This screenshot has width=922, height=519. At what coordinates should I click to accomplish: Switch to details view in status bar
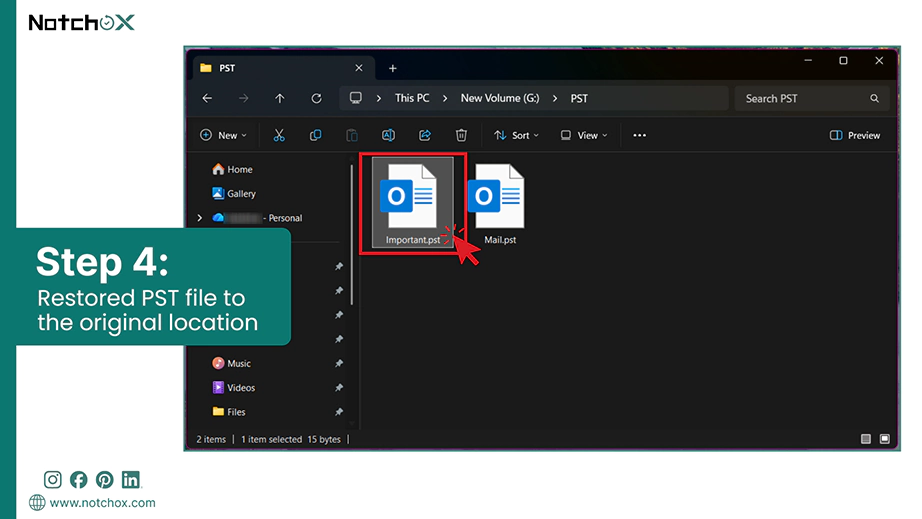pyautogui.click(x=866, y=439)
